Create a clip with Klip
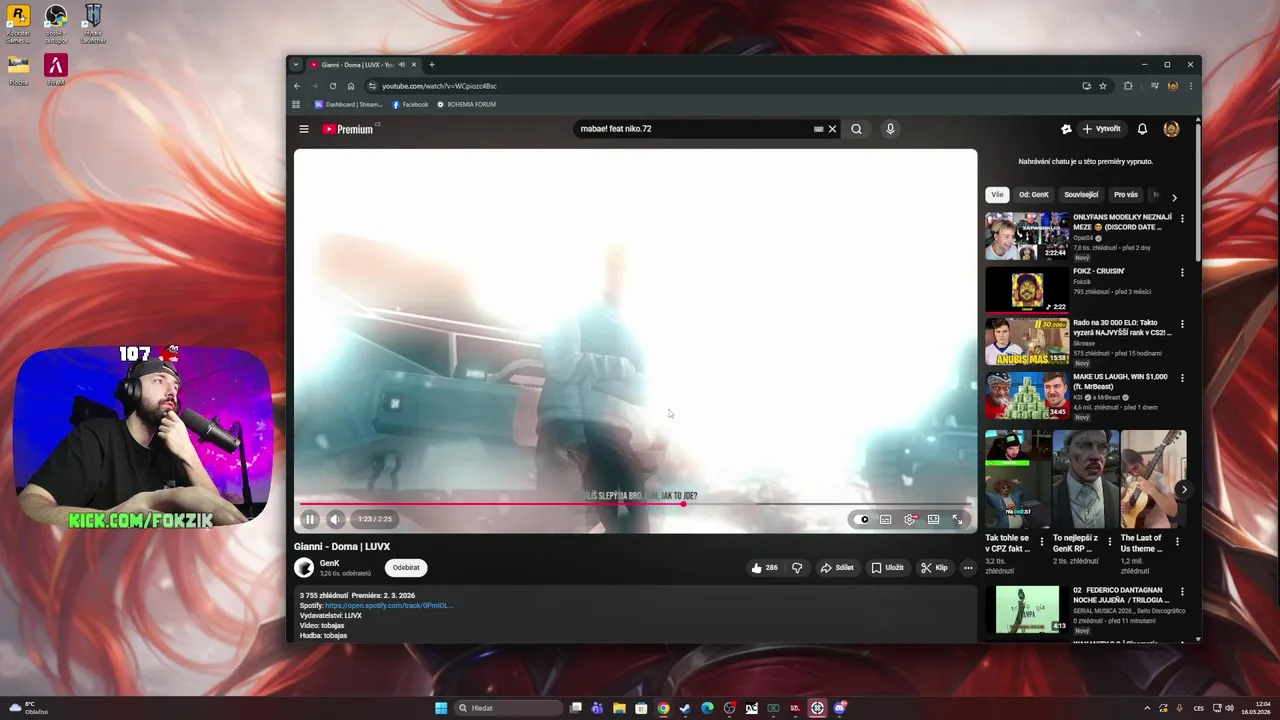This screenshot has width=1280, height=720. click(x=934, y=568)
